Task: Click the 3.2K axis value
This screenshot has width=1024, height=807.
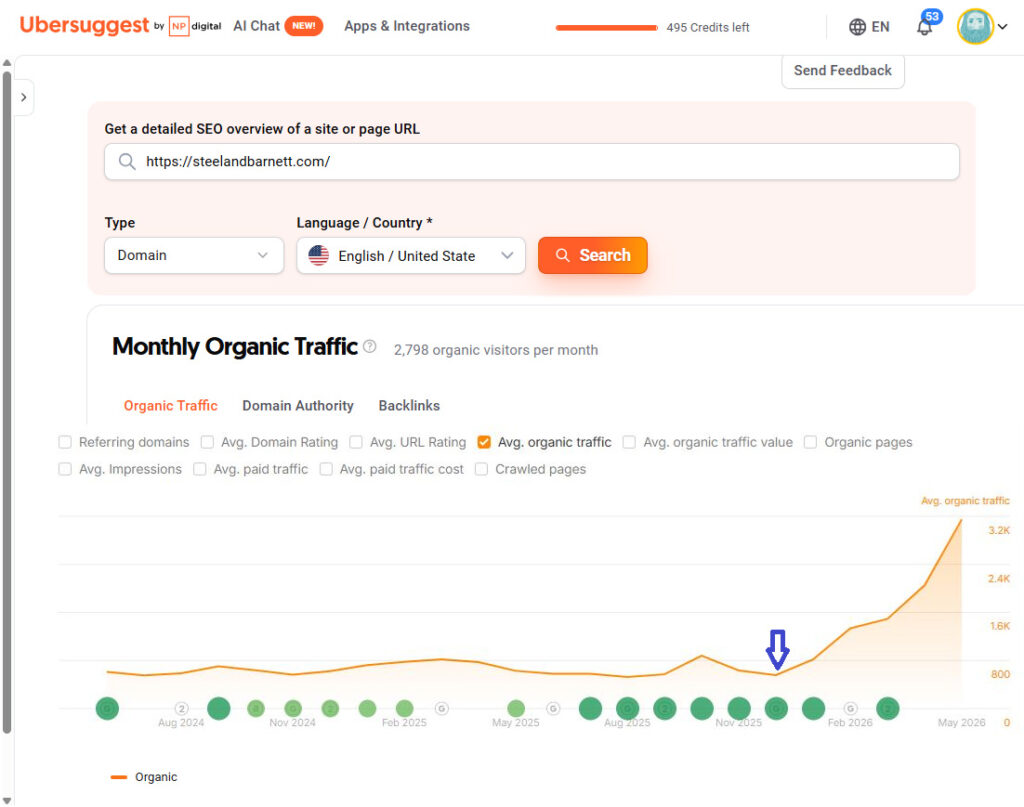Action: [x=999, y=530]
